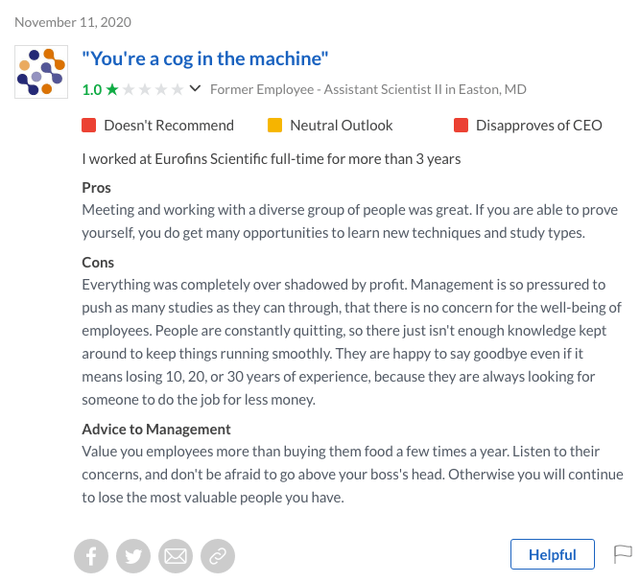This screenshot has height=582, width=640.
Task: Click the Pros heading
Action: 96,187
